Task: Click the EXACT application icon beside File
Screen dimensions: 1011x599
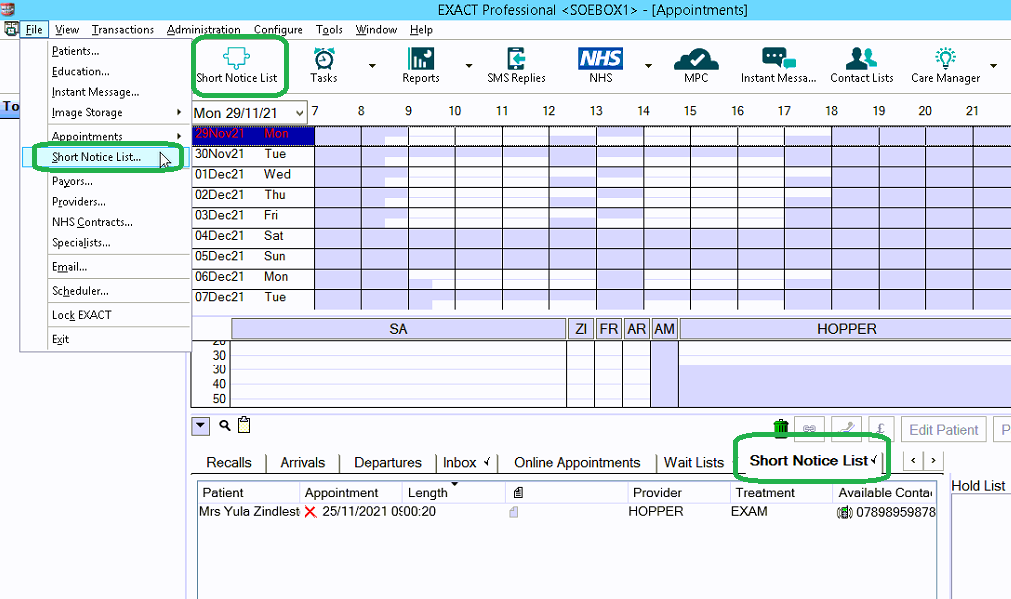Action: coord(10,29)
